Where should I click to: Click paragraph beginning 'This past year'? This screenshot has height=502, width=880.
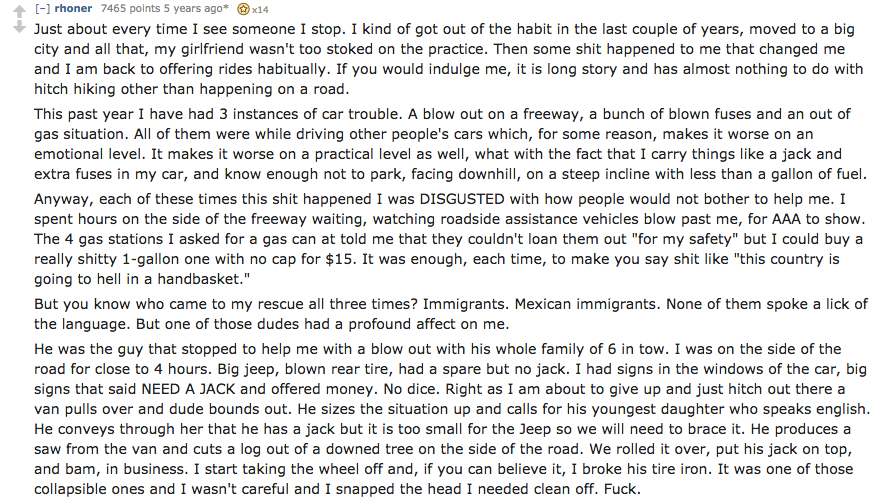450,144
